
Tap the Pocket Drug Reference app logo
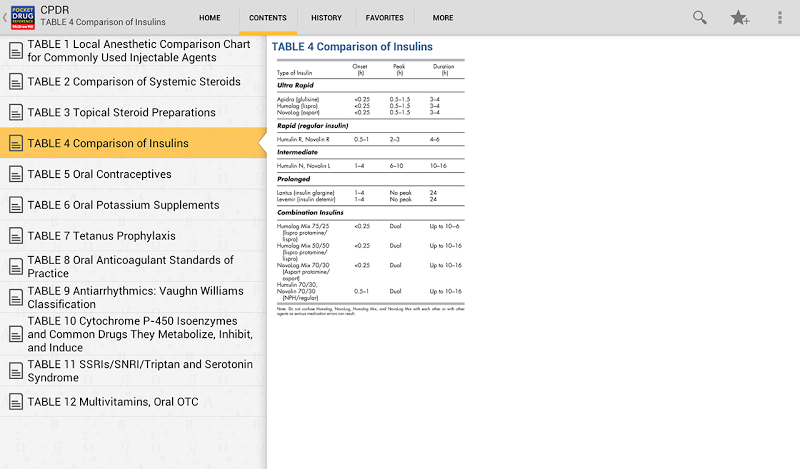coord(23,17)
